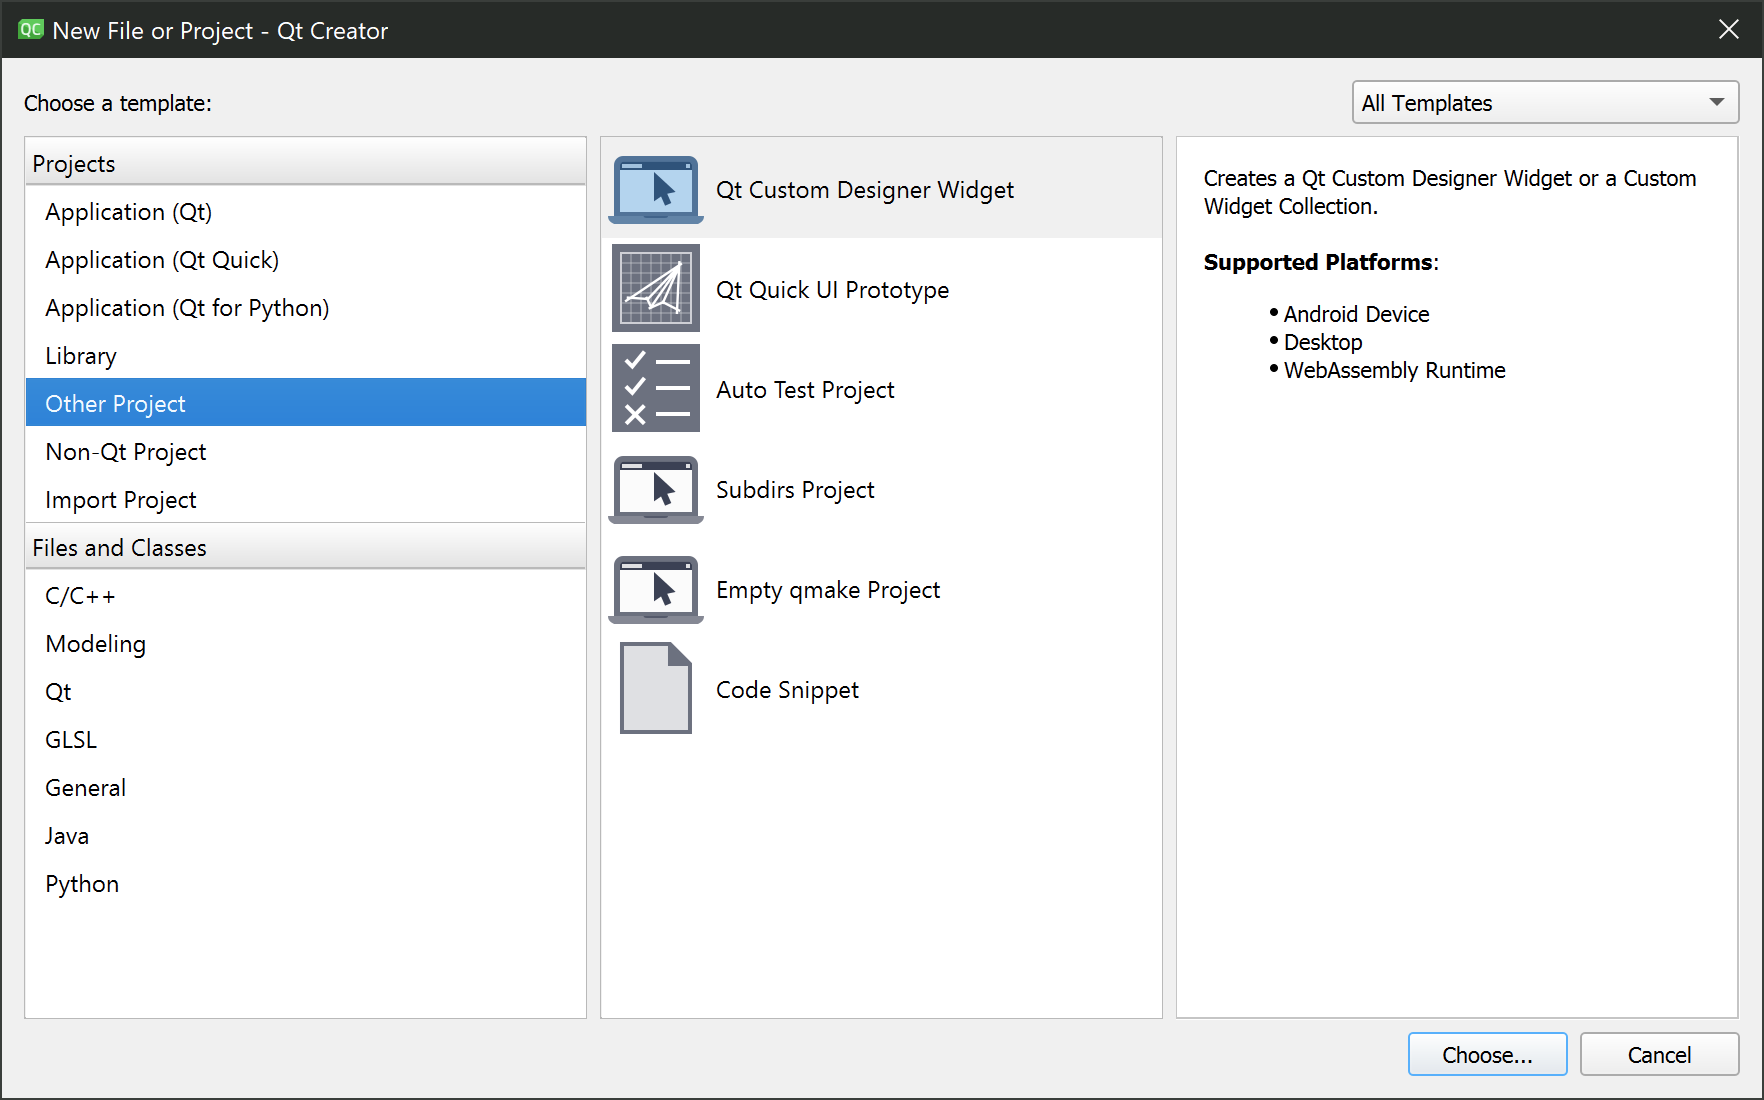Select the Empty qmake Project icon
The image size is (1764, 1100).
[x=656, y=589]
